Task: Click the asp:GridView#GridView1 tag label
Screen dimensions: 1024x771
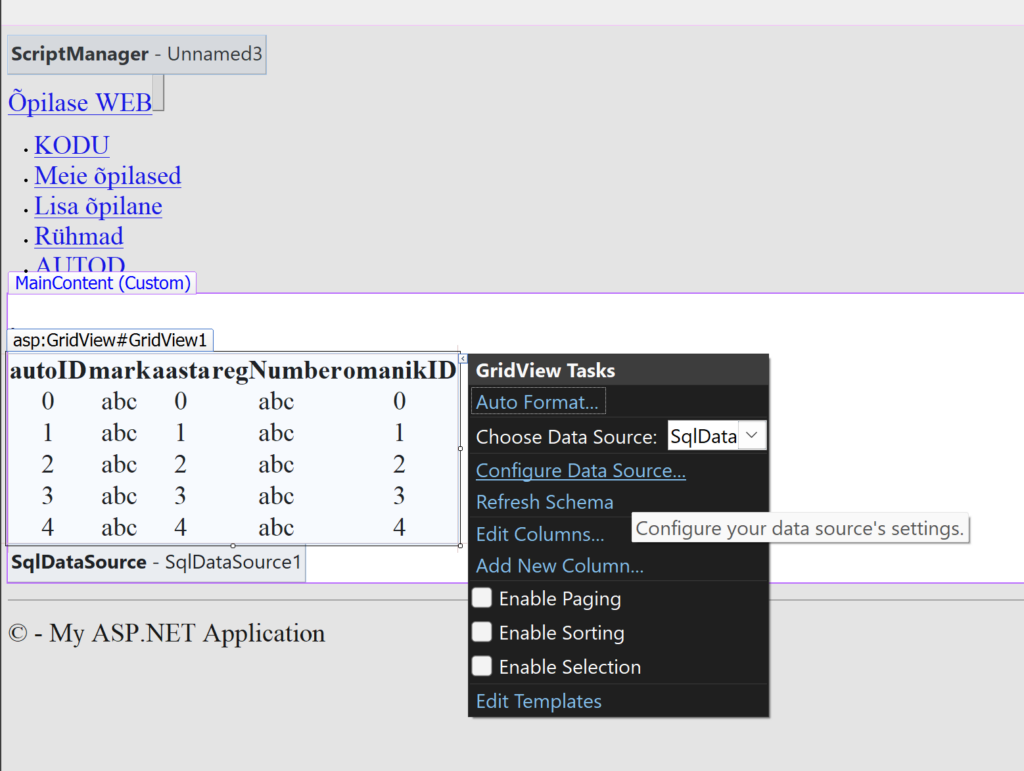Action: (110, 340)
